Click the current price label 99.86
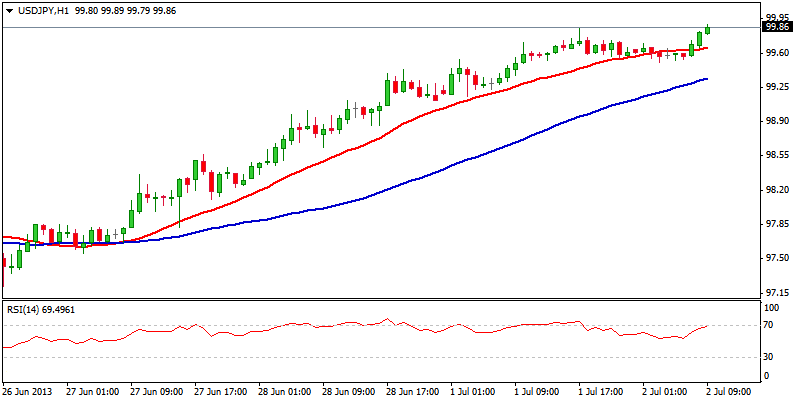 tap(778, 28)
